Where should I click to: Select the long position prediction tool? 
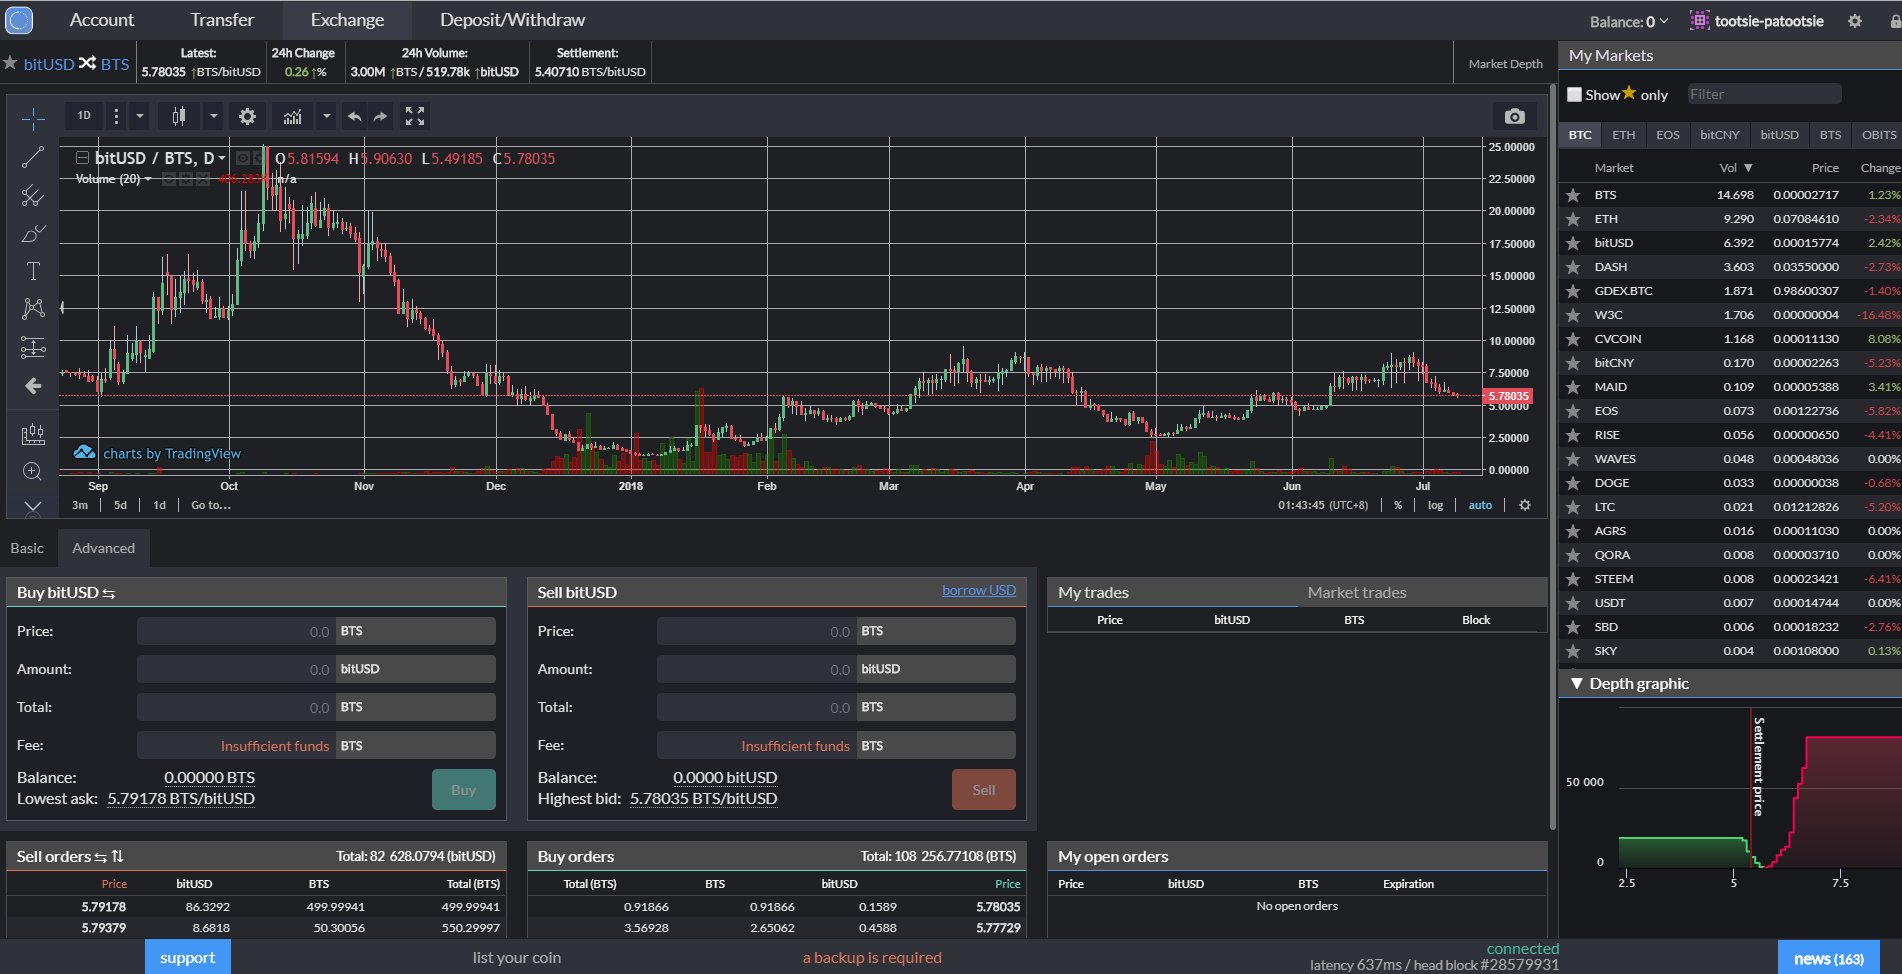(33, 347)
